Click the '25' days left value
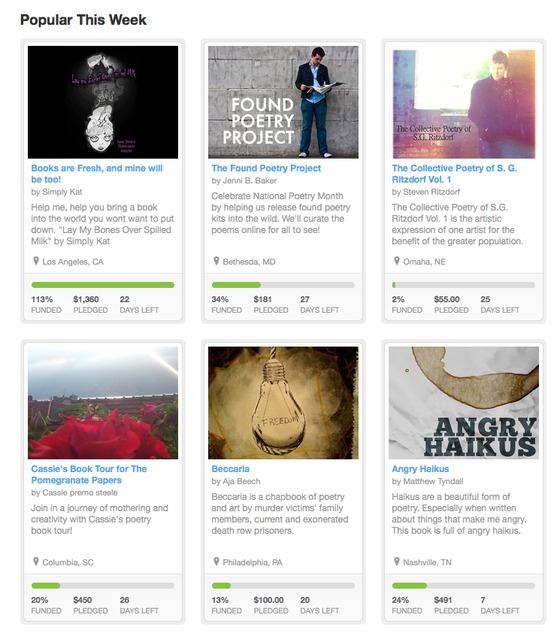Viewport: 560px width, 636px height. coord(485,299)
